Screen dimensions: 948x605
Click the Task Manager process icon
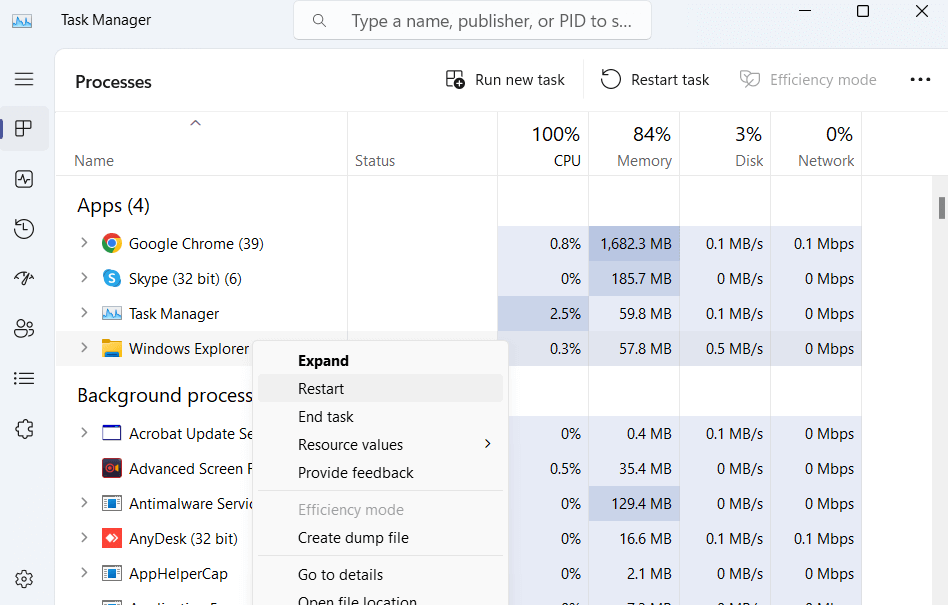112,314
